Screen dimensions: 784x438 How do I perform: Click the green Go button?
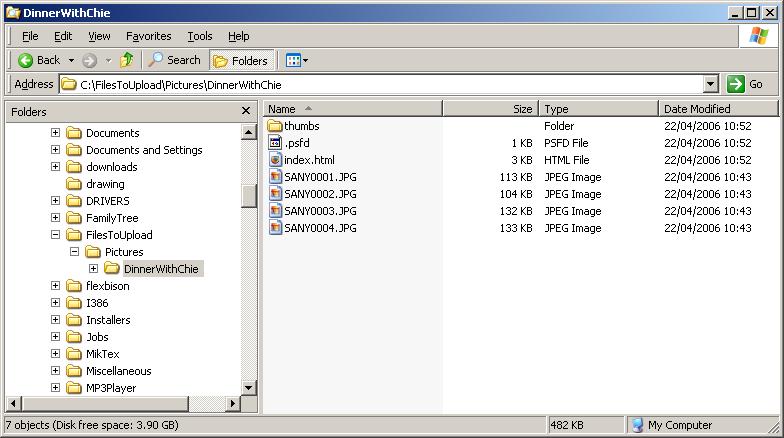click(745, 84)
